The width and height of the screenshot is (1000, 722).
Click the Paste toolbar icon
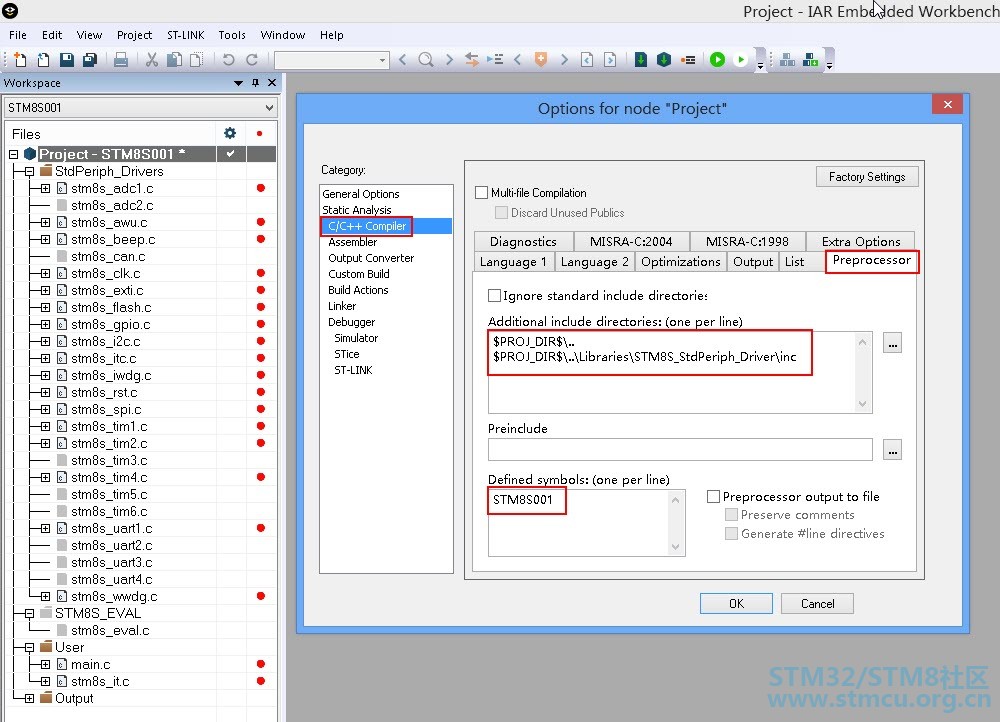pos(196,60)
